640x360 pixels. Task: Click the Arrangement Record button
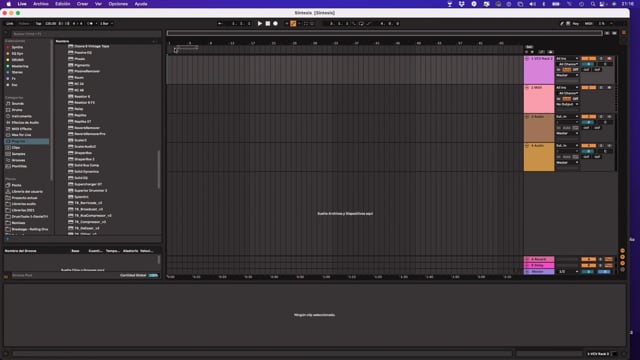[x=276, y=24]
